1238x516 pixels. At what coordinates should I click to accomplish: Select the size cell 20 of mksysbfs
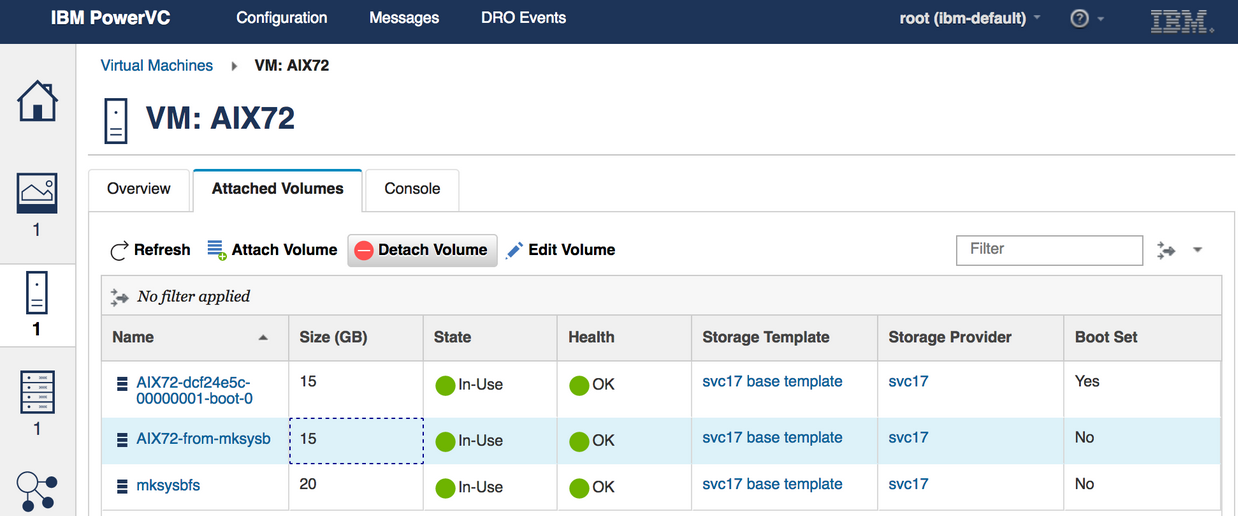click(356, 487)
